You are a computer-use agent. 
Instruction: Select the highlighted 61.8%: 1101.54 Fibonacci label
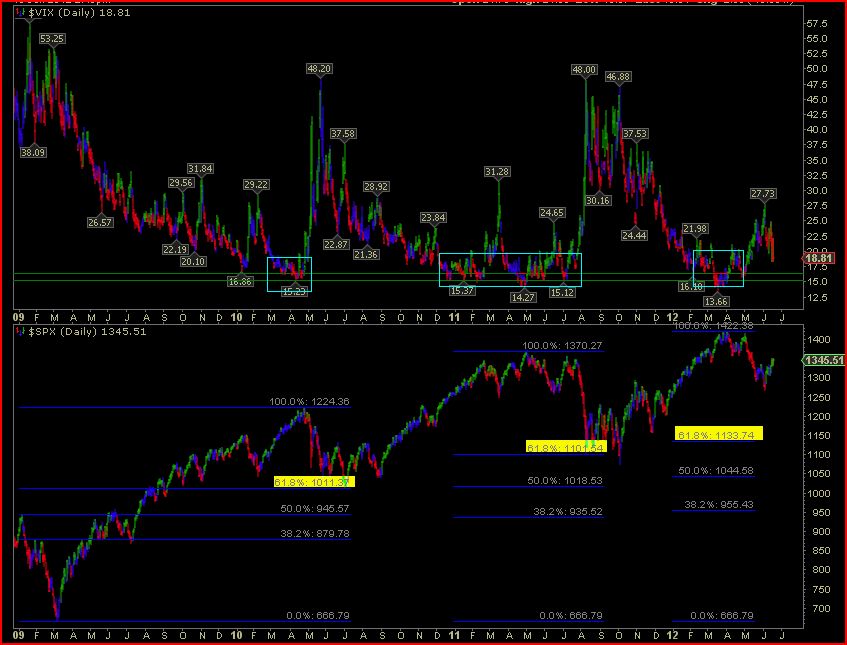567,446
